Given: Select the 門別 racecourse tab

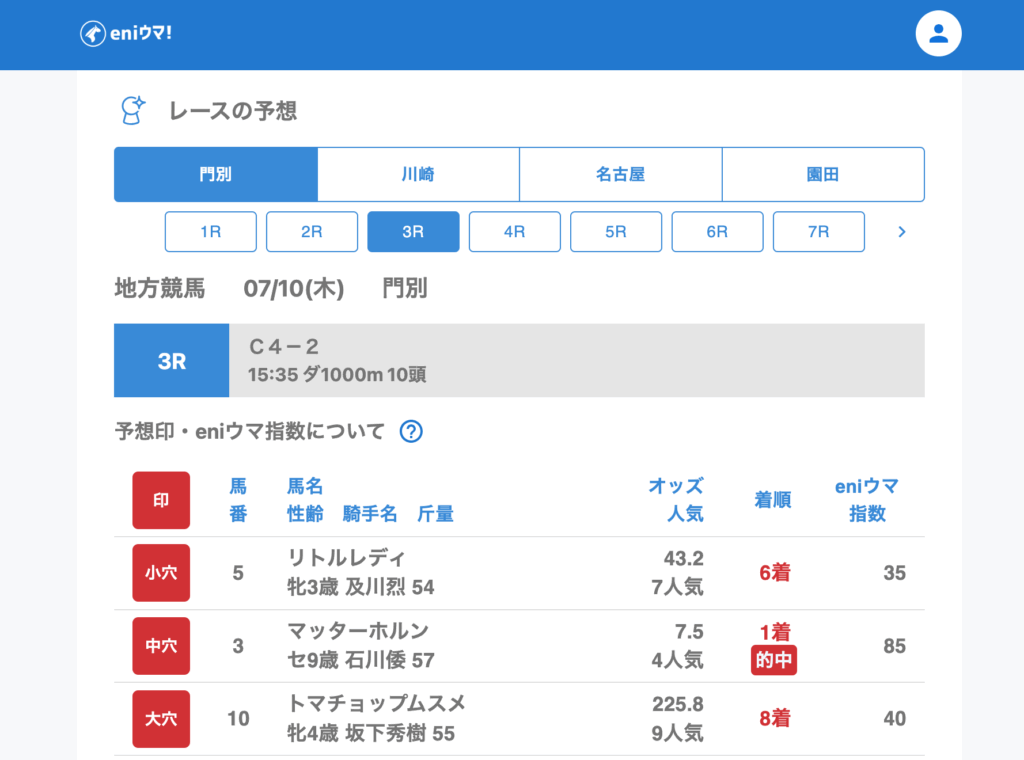Looking at the screenshot, I should click(216, 175).
